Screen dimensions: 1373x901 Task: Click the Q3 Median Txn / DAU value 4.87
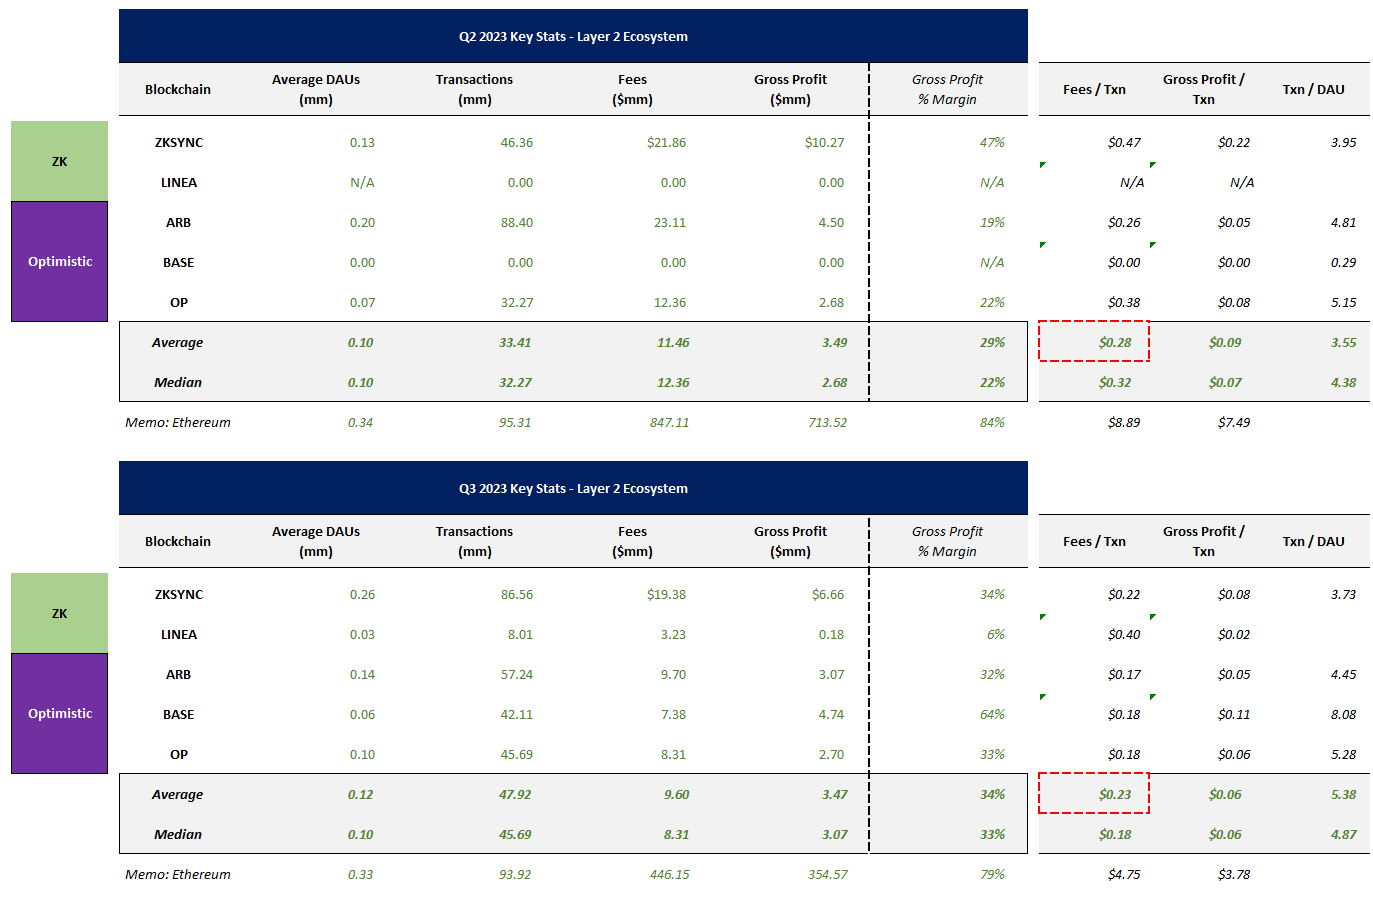pos(1343,834)
